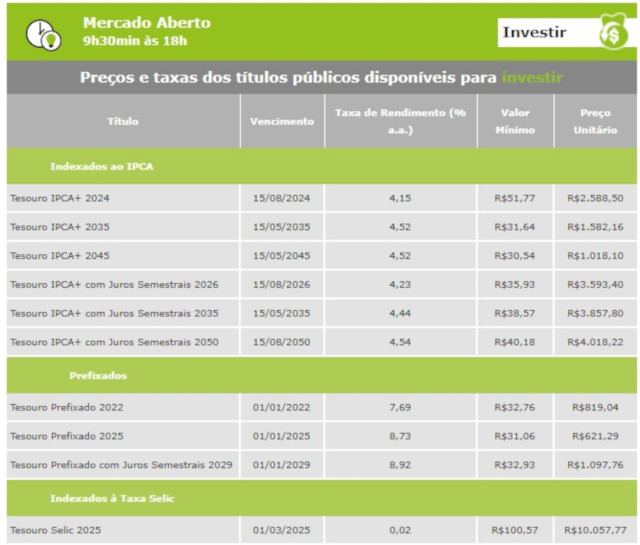Open the Investir button
This screenshot has width=640, height=545.
567,32
